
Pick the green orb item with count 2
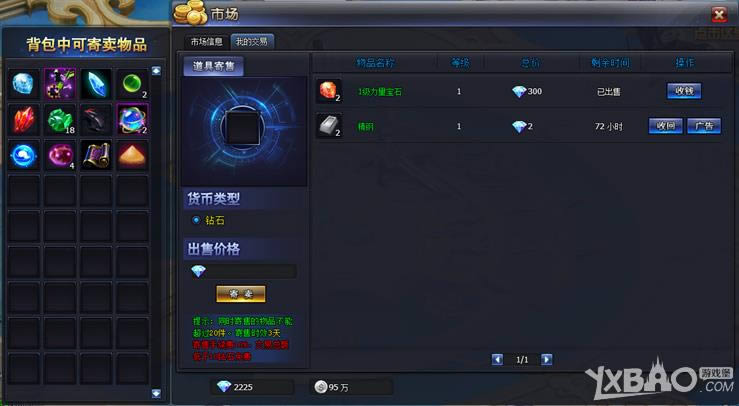[132, 84]
